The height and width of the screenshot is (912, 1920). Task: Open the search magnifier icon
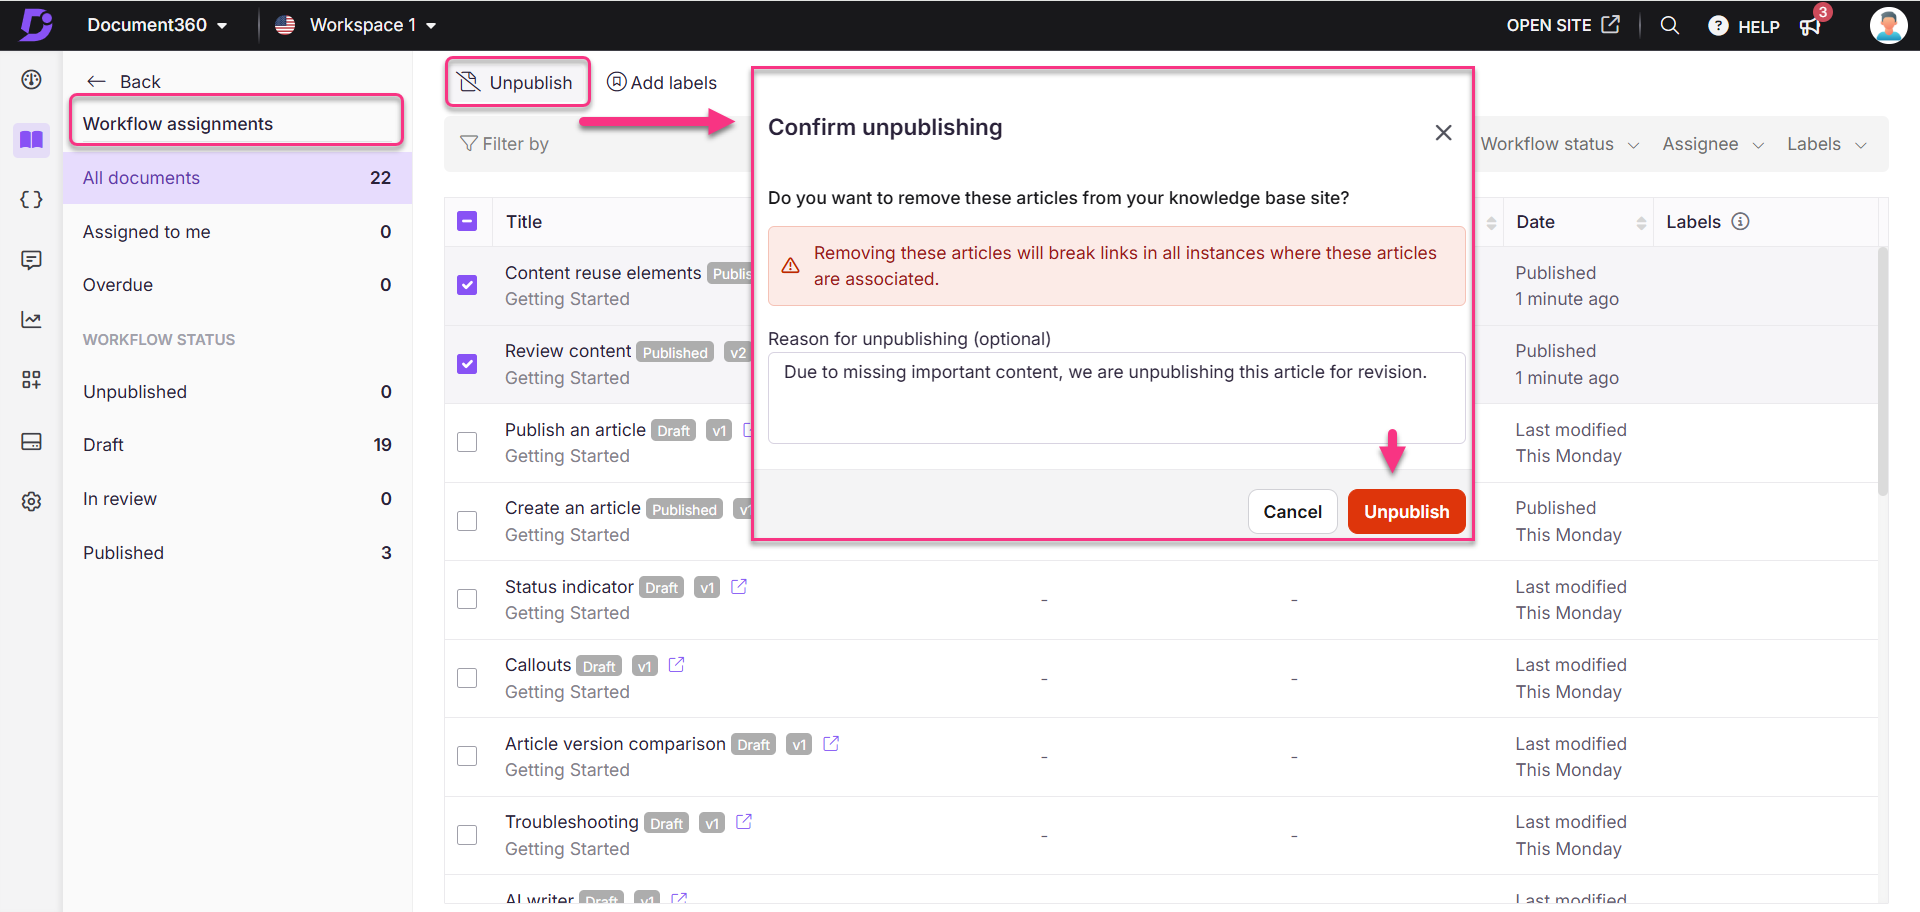(1669, 25)
